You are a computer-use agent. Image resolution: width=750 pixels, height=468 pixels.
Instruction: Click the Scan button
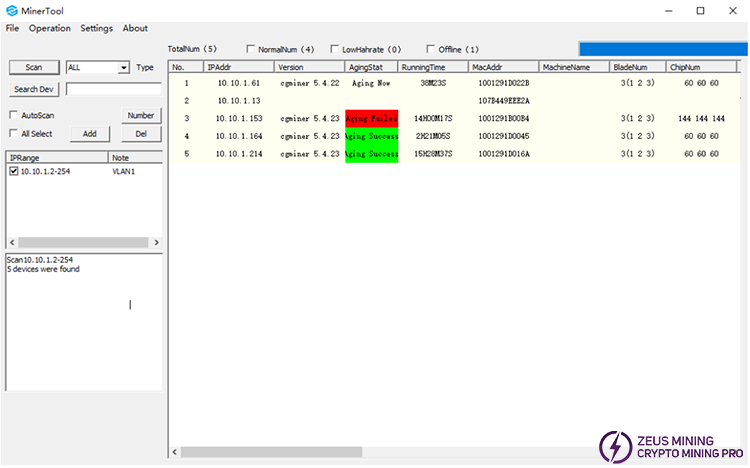tap(34, 67)
